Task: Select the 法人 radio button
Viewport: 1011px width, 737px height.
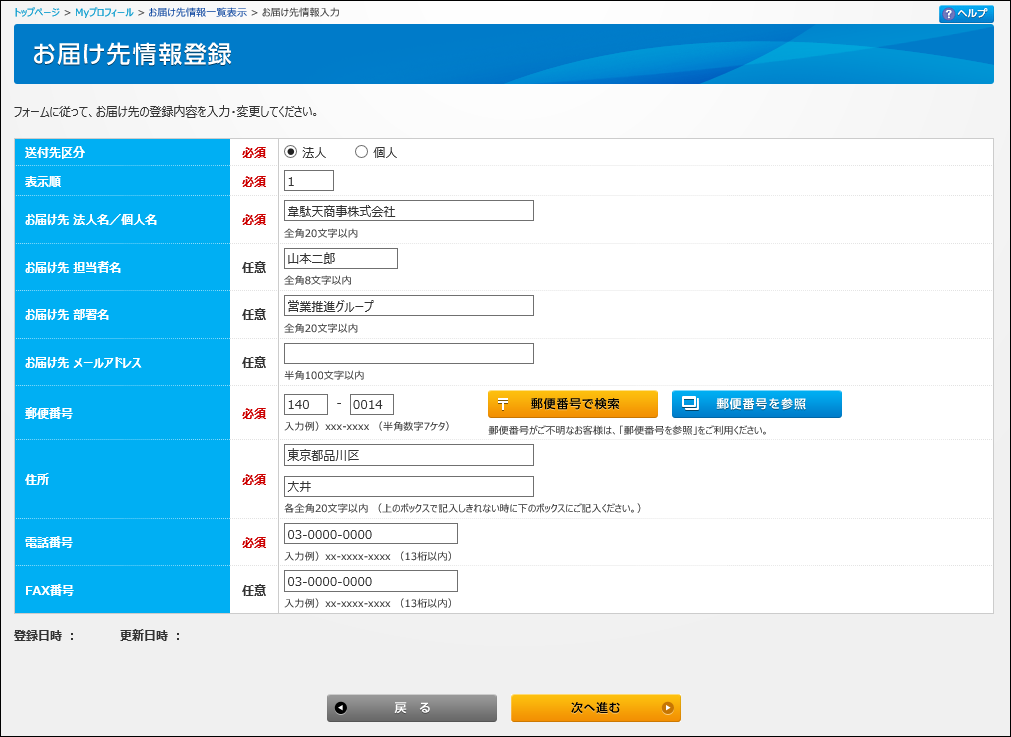Action: coord(291,152)
